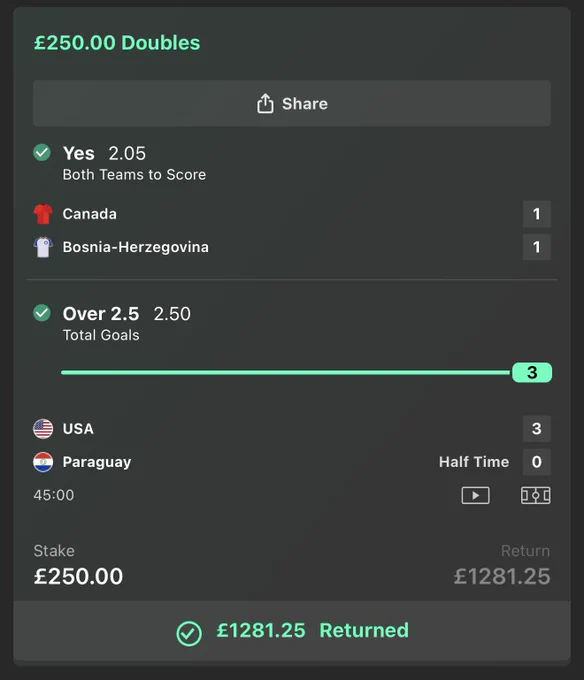Click the Half Time status label
The height and width of the screenshot is (680, 584).
[x=474, y=462]
